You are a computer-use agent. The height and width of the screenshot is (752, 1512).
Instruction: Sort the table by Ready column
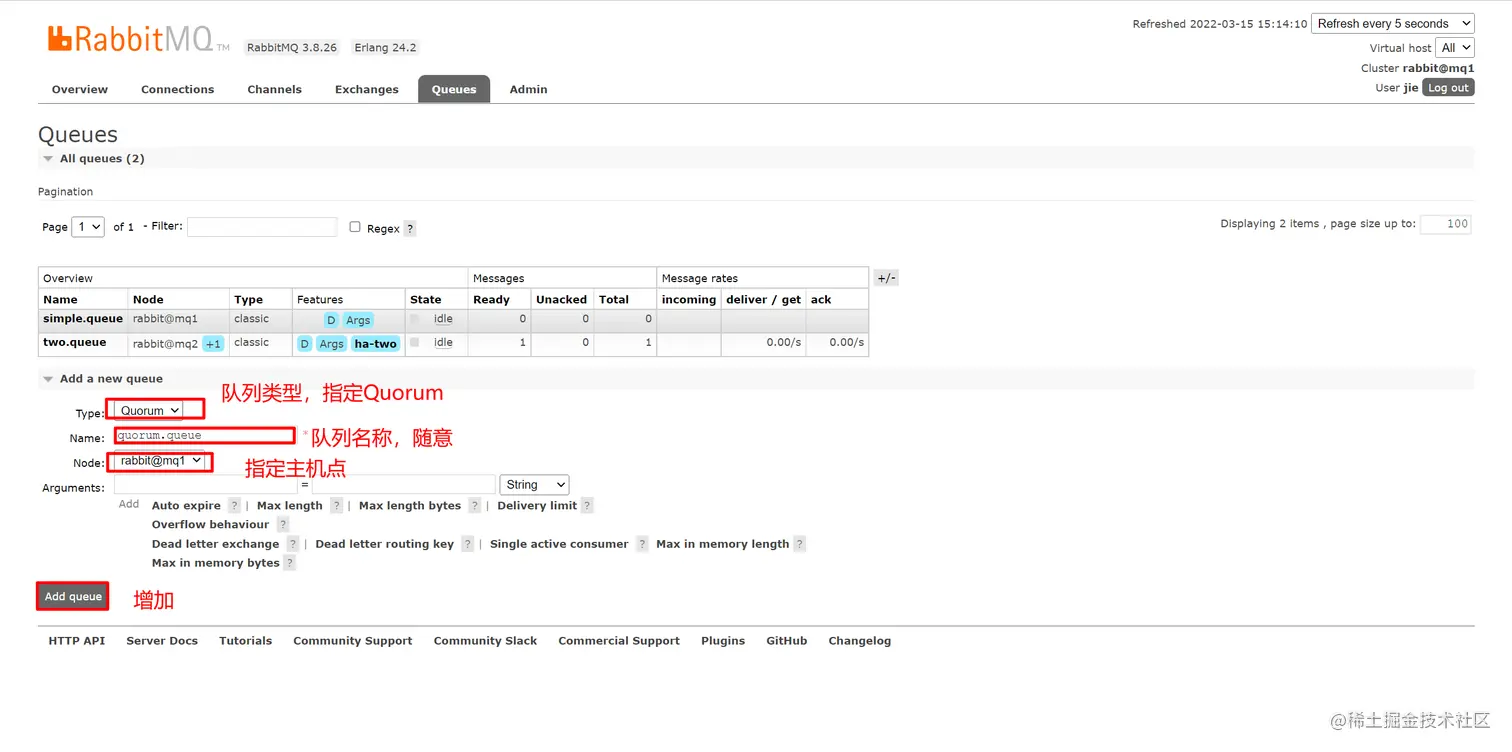click(x=491, y=299)
